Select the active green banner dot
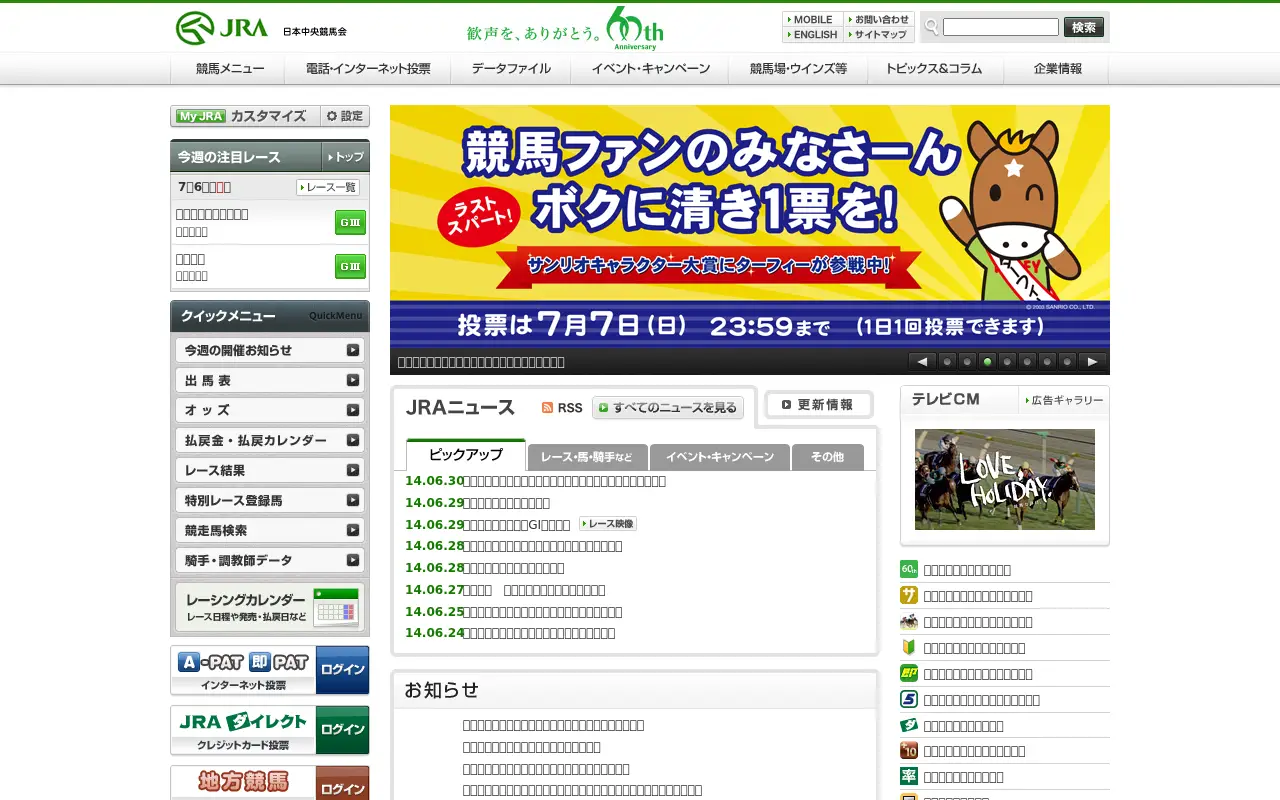Viewport: 1280px width, 800px height. (987, 361)
